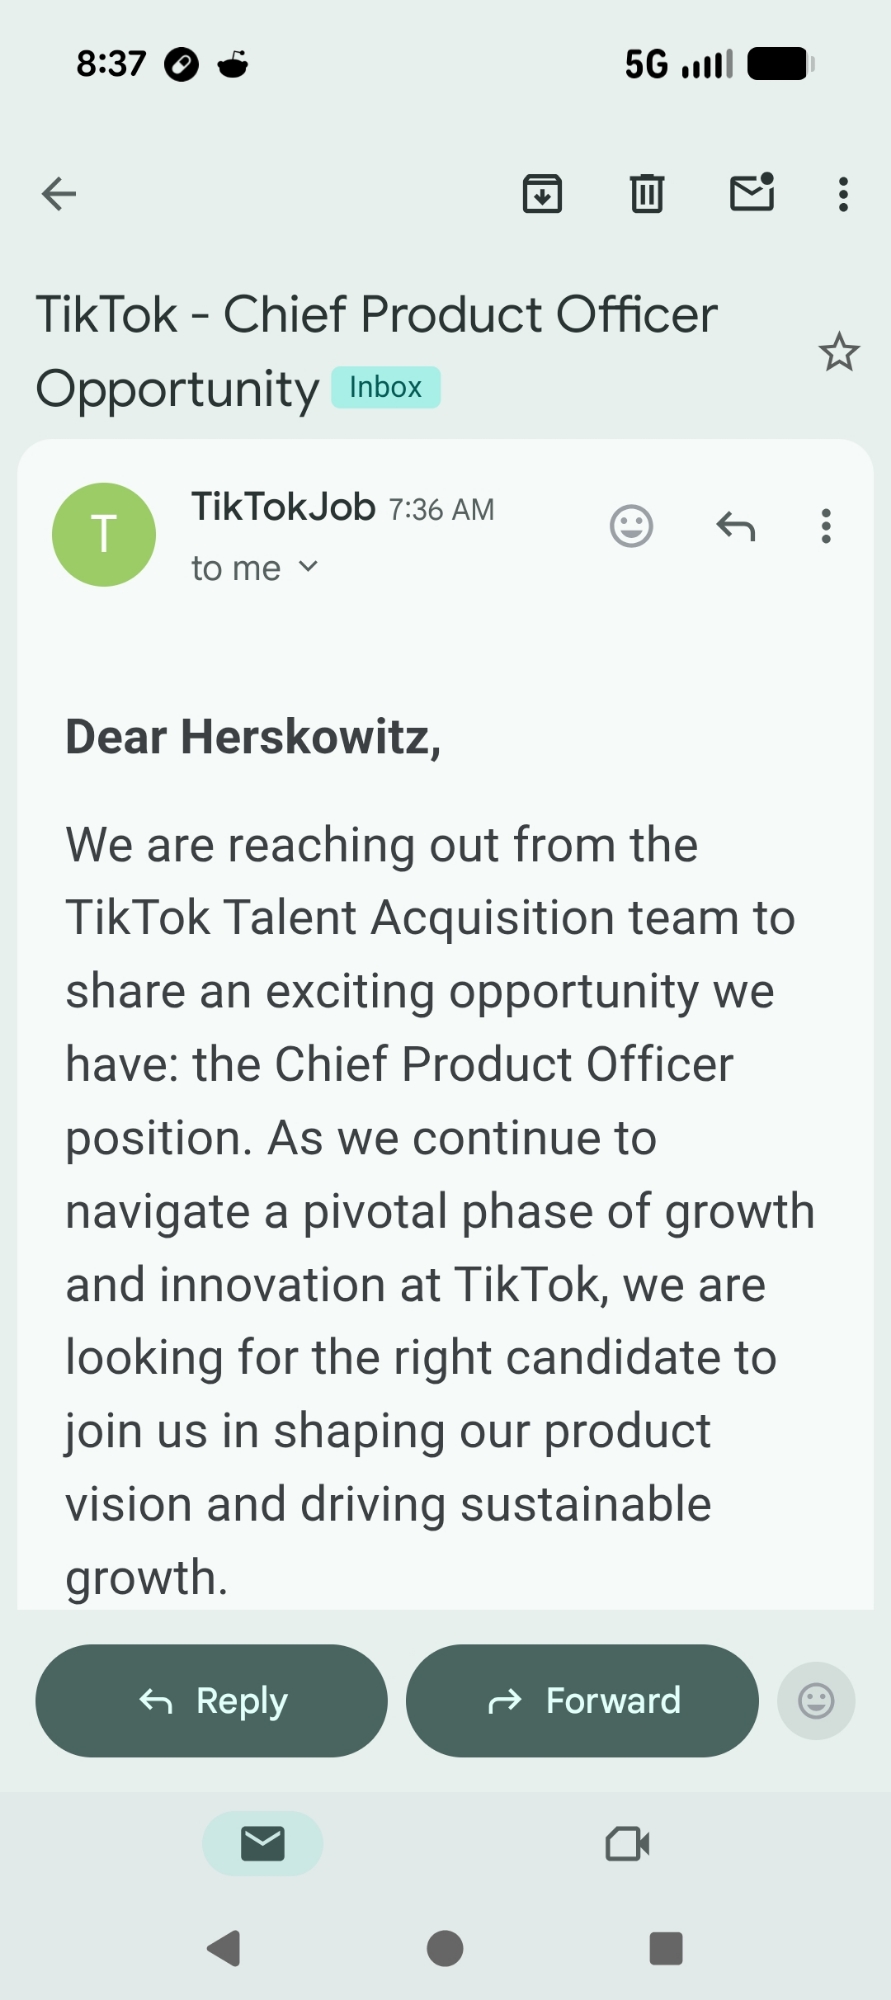Tap the Inbox label chip

coord(385,388)
